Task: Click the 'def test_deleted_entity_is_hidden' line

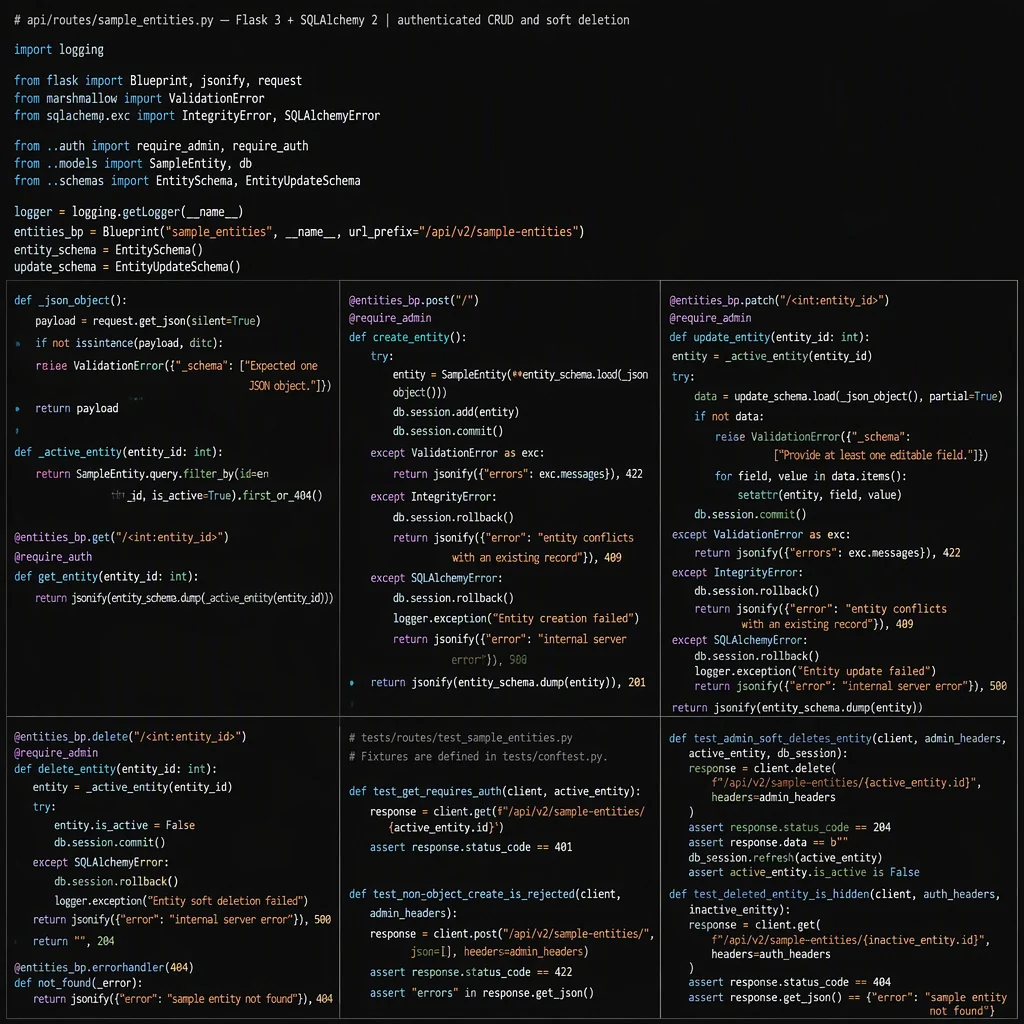Action: pyautogui.click(x=834, y=894)
